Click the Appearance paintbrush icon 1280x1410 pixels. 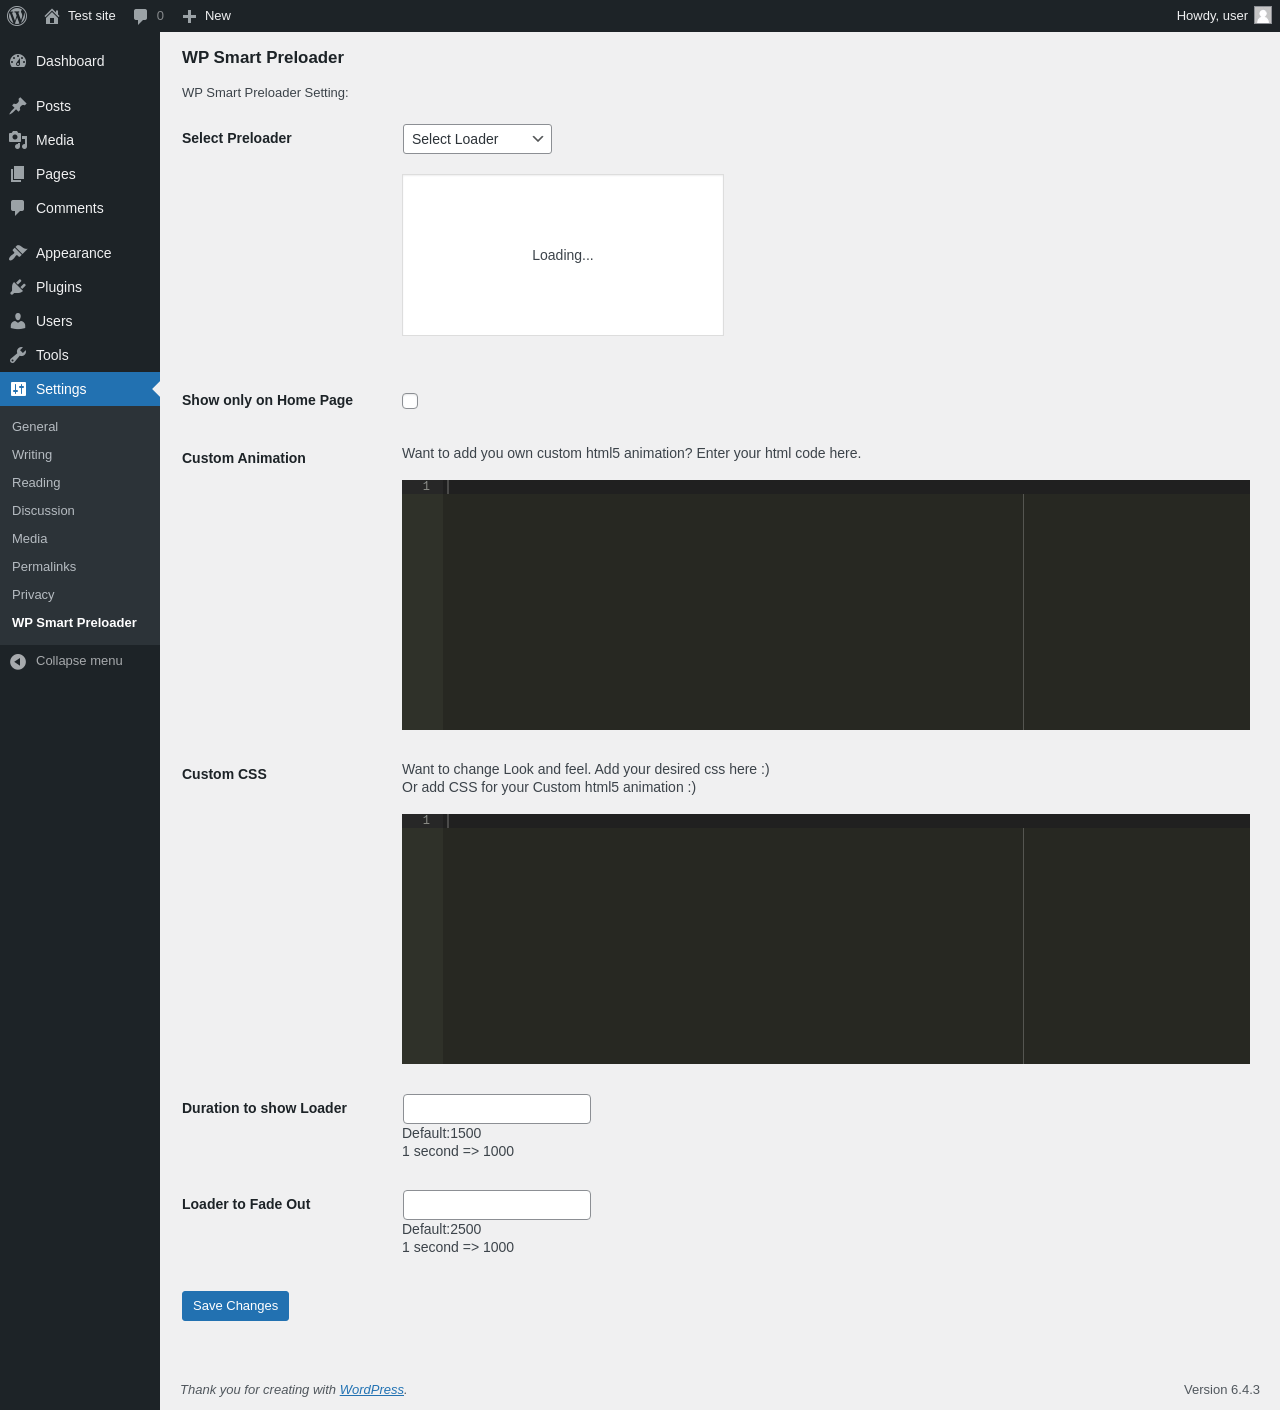click(18, 253)
